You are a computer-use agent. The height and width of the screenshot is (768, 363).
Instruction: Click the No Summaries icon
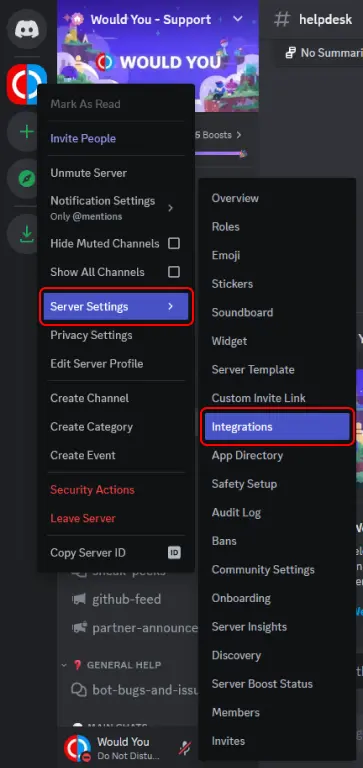[x=290, y=52]
